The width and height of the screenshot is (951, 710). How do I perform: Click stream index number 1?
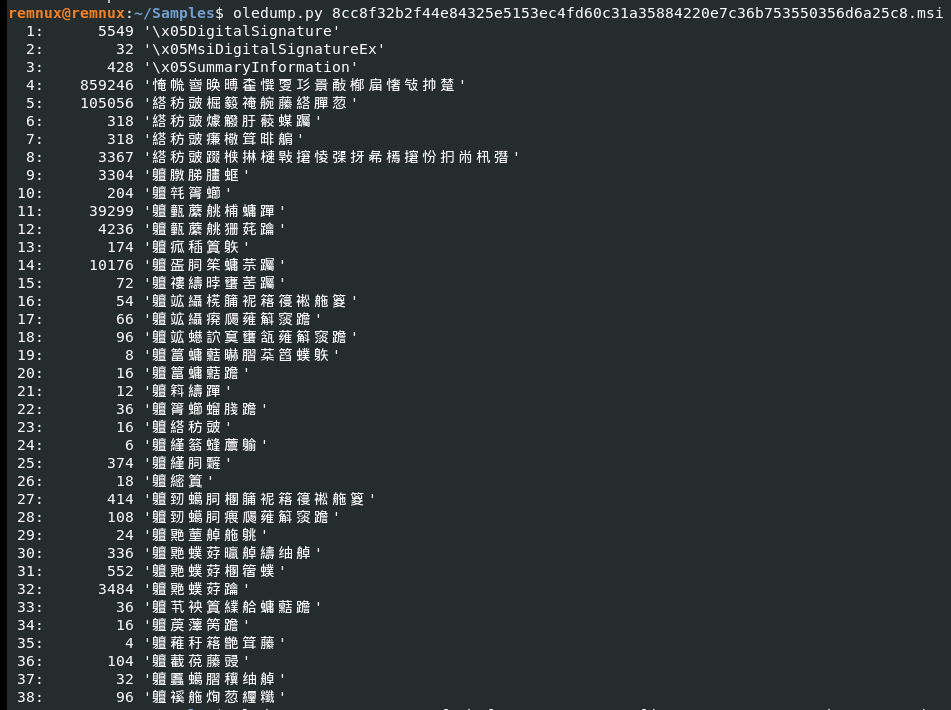click(x=35, y=31)
